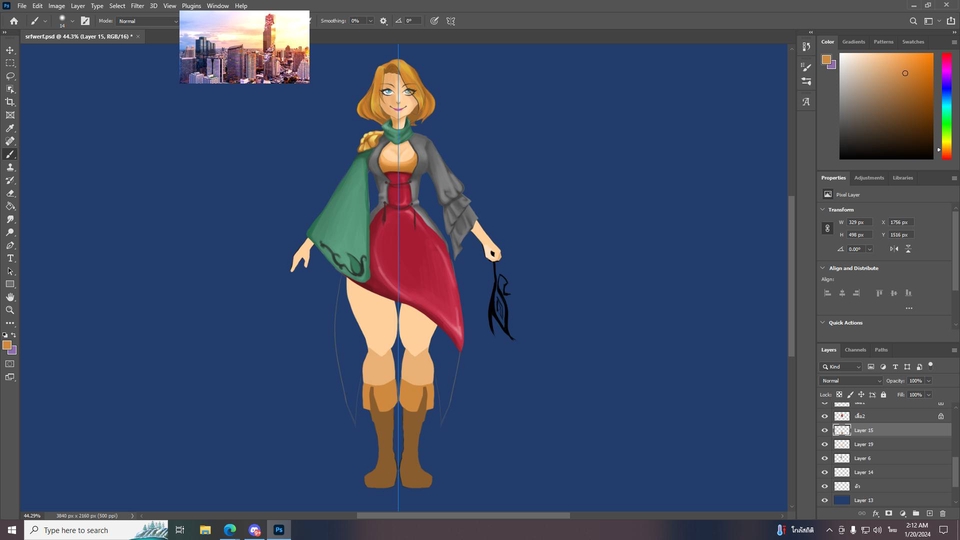The image size is (960, 540).
Task: Select the Hand tool
Action: pos(10,297)
